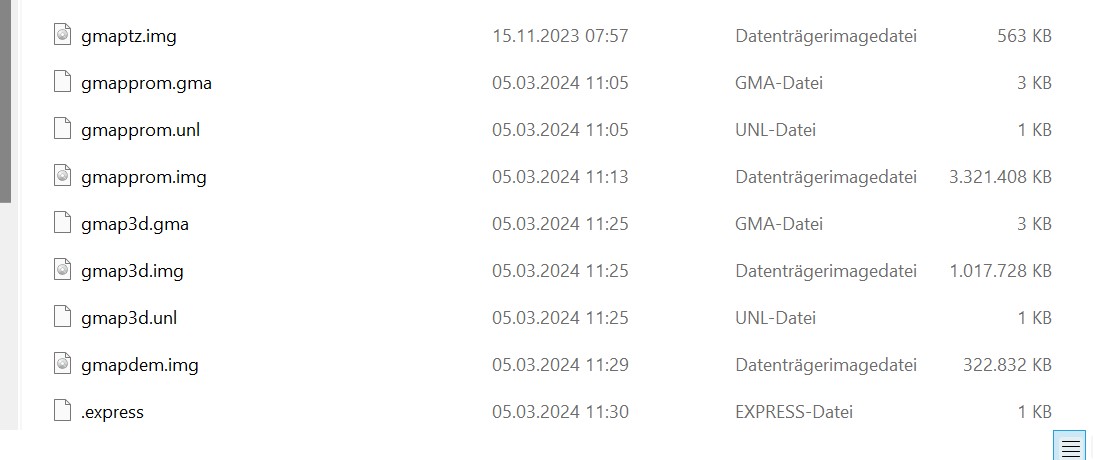This screenshot has height=460, width=1093.
Task: Click the gmaptz.img disk image icon
Action: (63, 36)
